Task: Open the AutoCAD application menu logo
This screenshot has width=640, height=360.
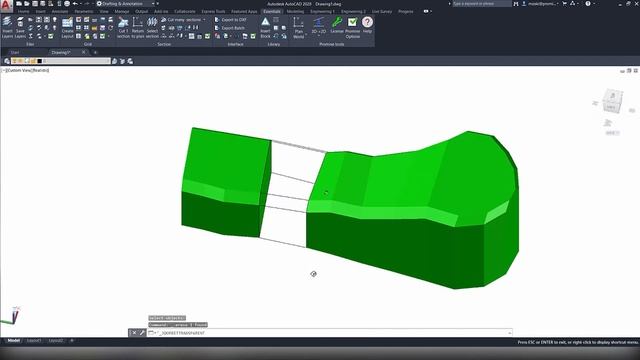Action: coord(6,6)
